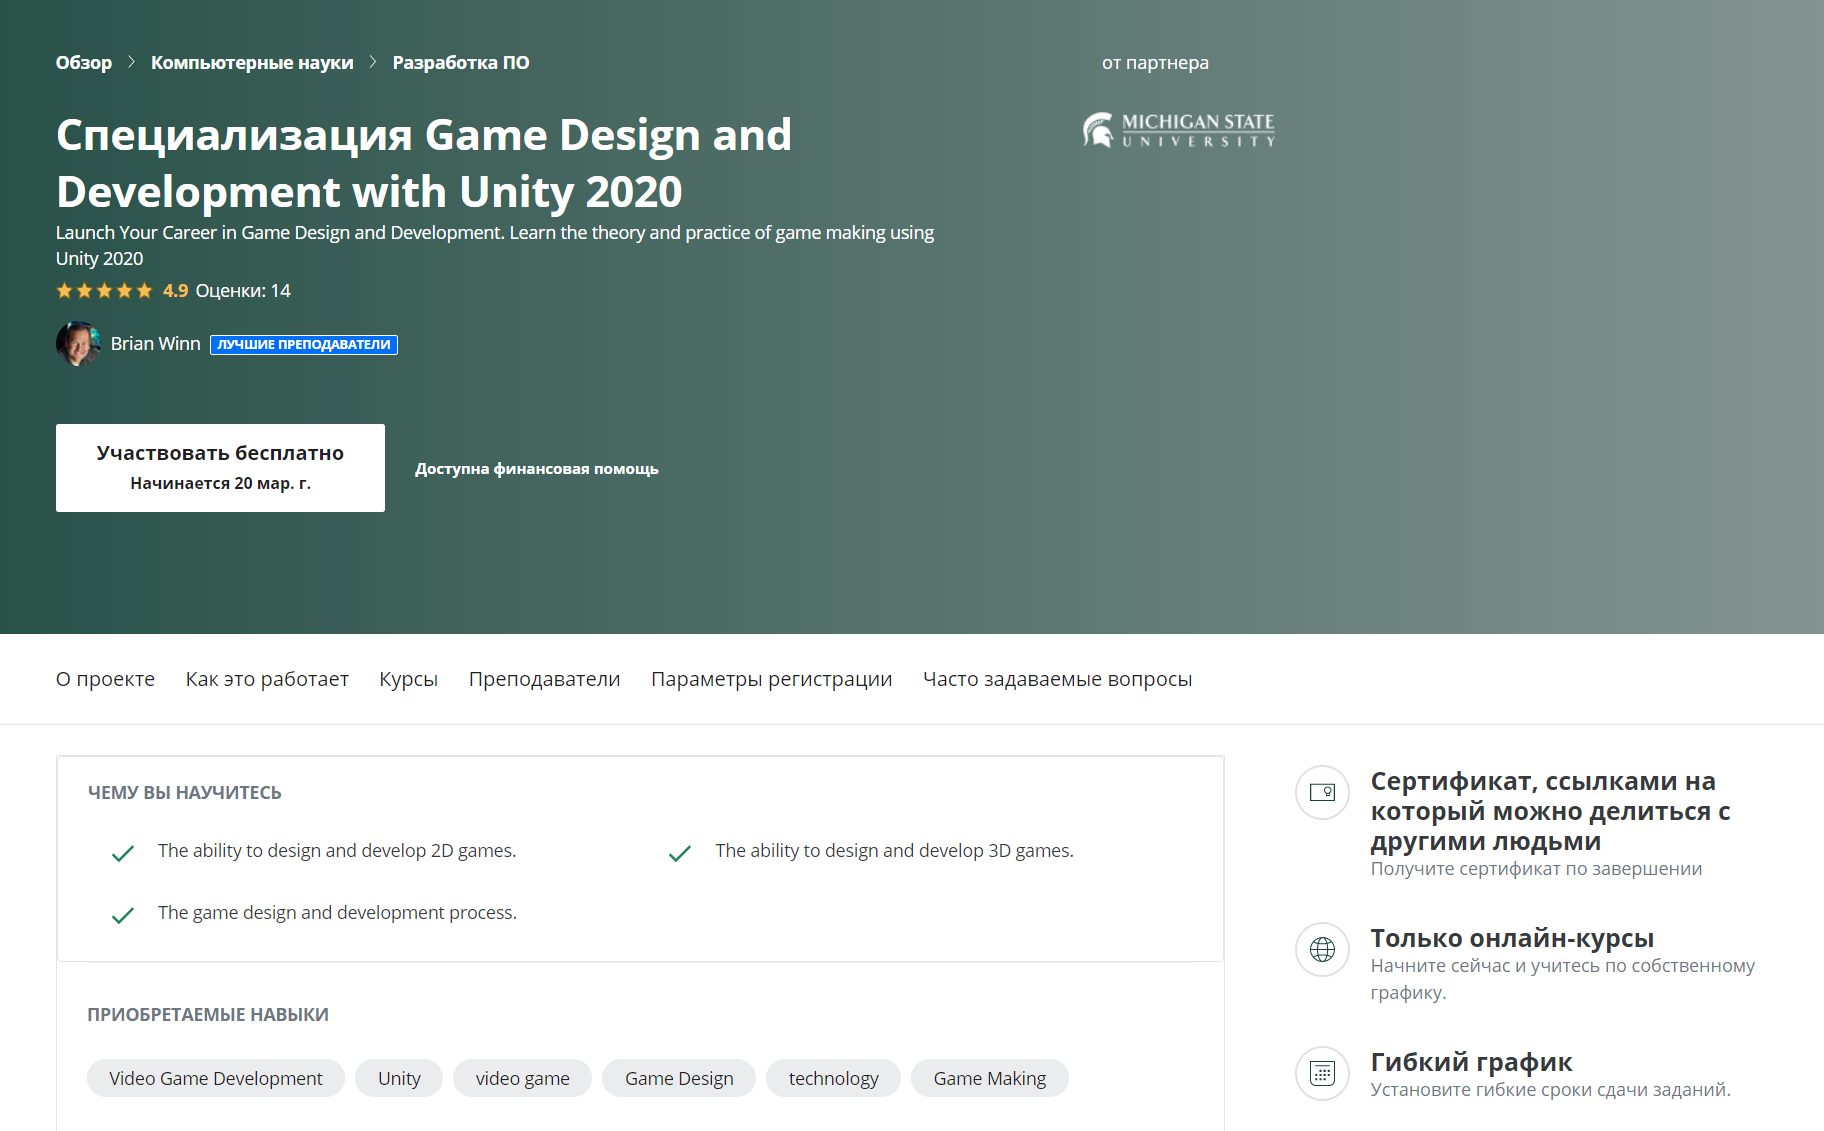Click the Game Making skill tag
This screenshot has height=1131, width=1824.
click(x=990, y=1078)
